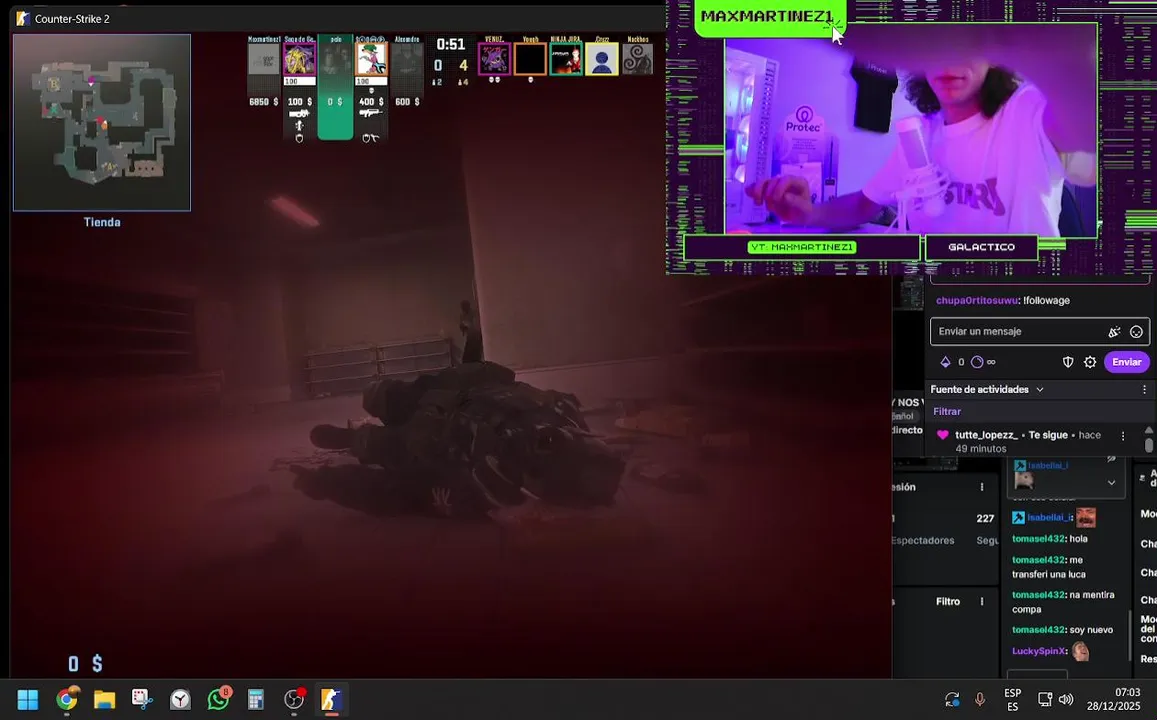Select NINJA JIRA player avatar
The width and height of the screenshot is (1157, 720).
click(x=565, y=59)
